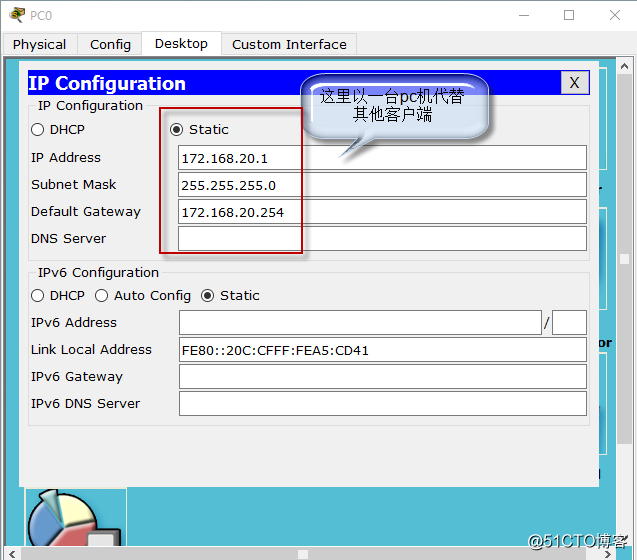Click the vertical scrollbar up arrow
This screenshot has width=637, height=560.
624,66
